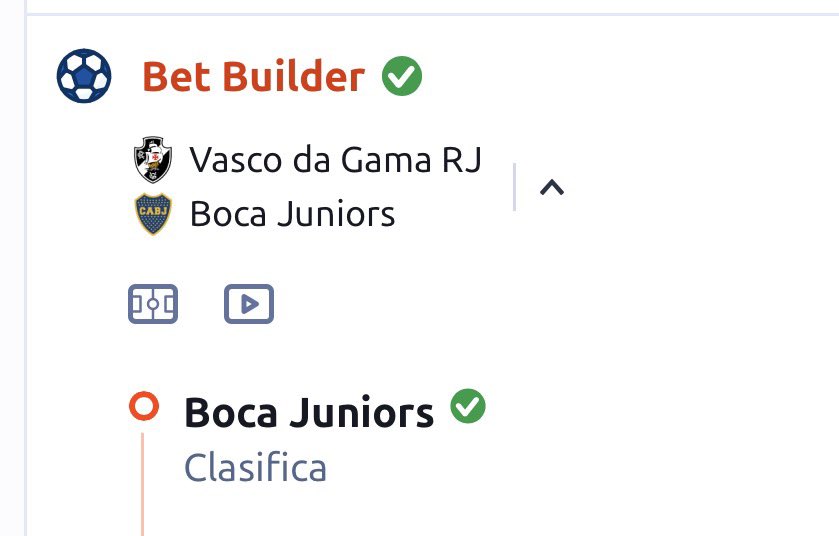Viewport: 839px width, 536px height.
Task: Click green check next to bold Boca Juniors
Action: (468, 406)
